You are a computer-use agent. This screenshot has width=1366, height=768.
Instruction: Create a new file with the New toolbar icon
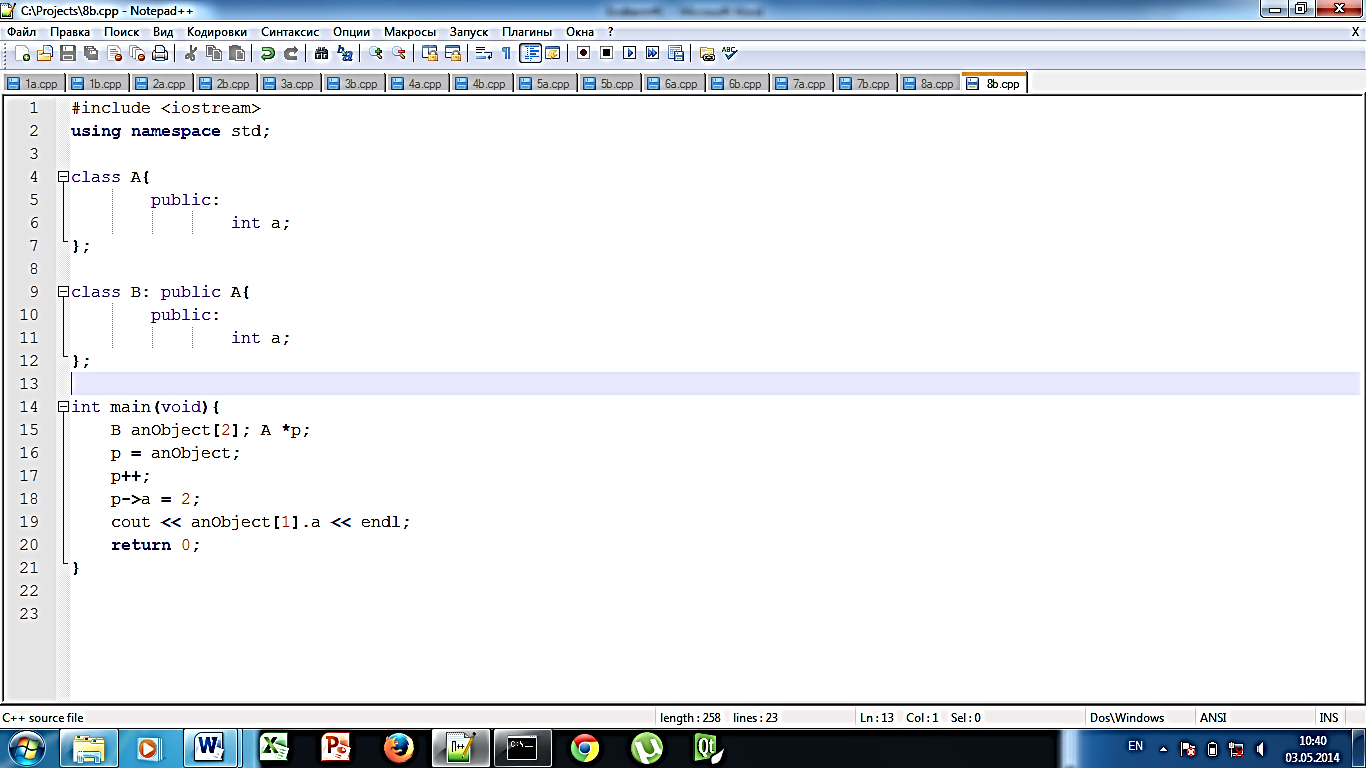click(x=22, y=53)
